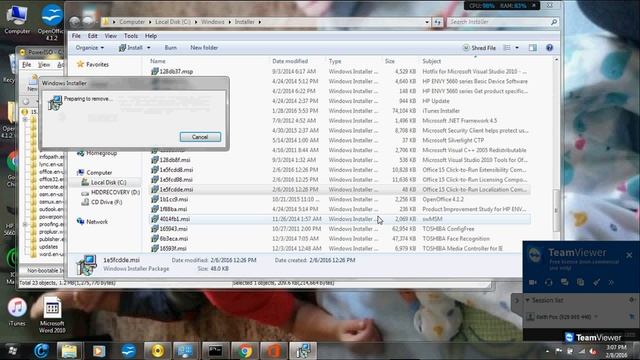640x360 pixels.
Task: Click the Windows Start button
Action: click(13, 351)
